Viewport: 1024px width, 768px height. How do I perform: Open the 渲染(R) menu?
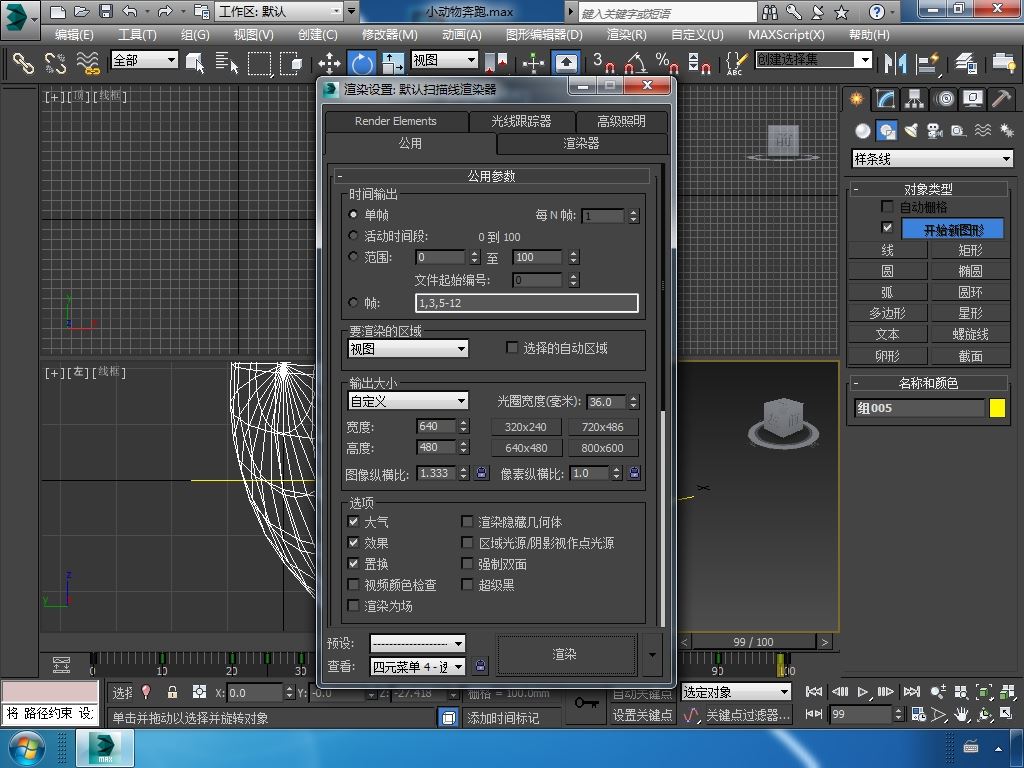[x=626, y=35]
